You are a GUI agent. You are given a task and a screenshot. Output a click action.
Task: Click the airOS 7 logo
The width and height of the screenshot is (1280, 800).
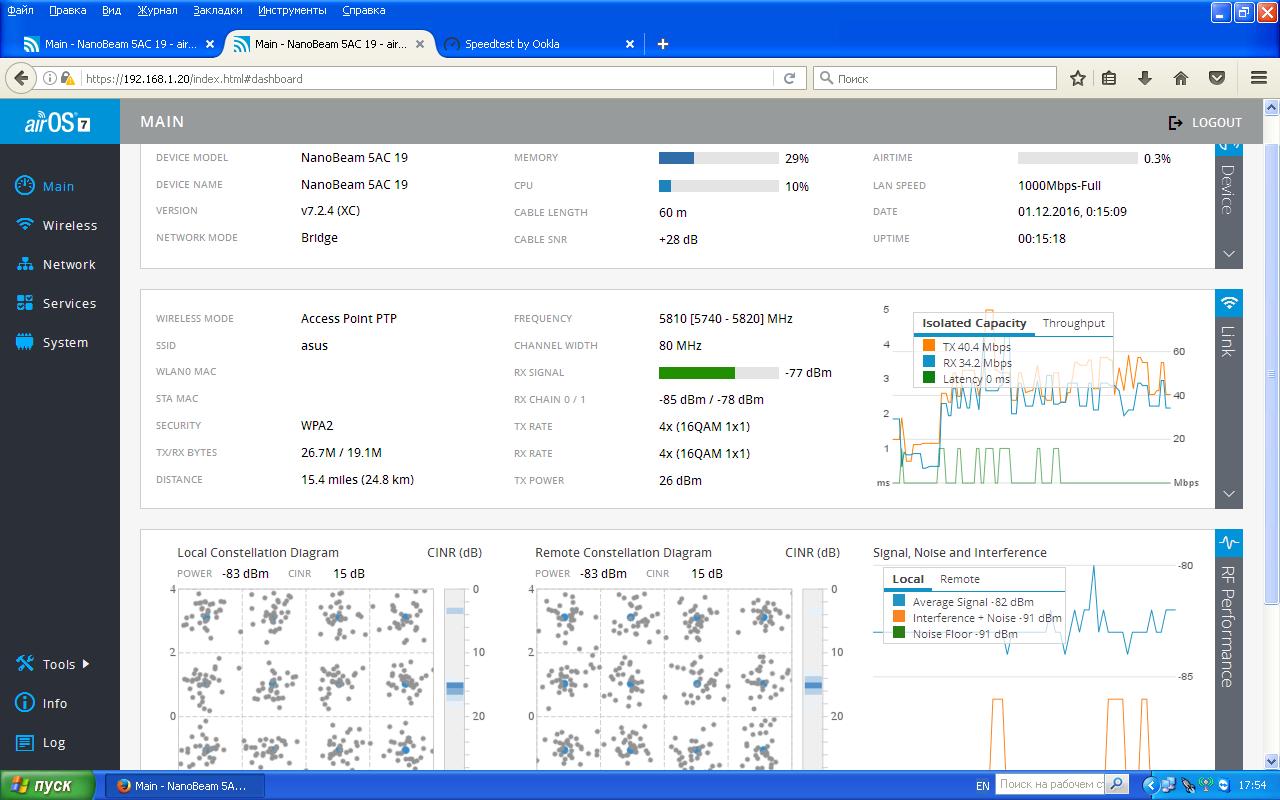coord(58,123)
